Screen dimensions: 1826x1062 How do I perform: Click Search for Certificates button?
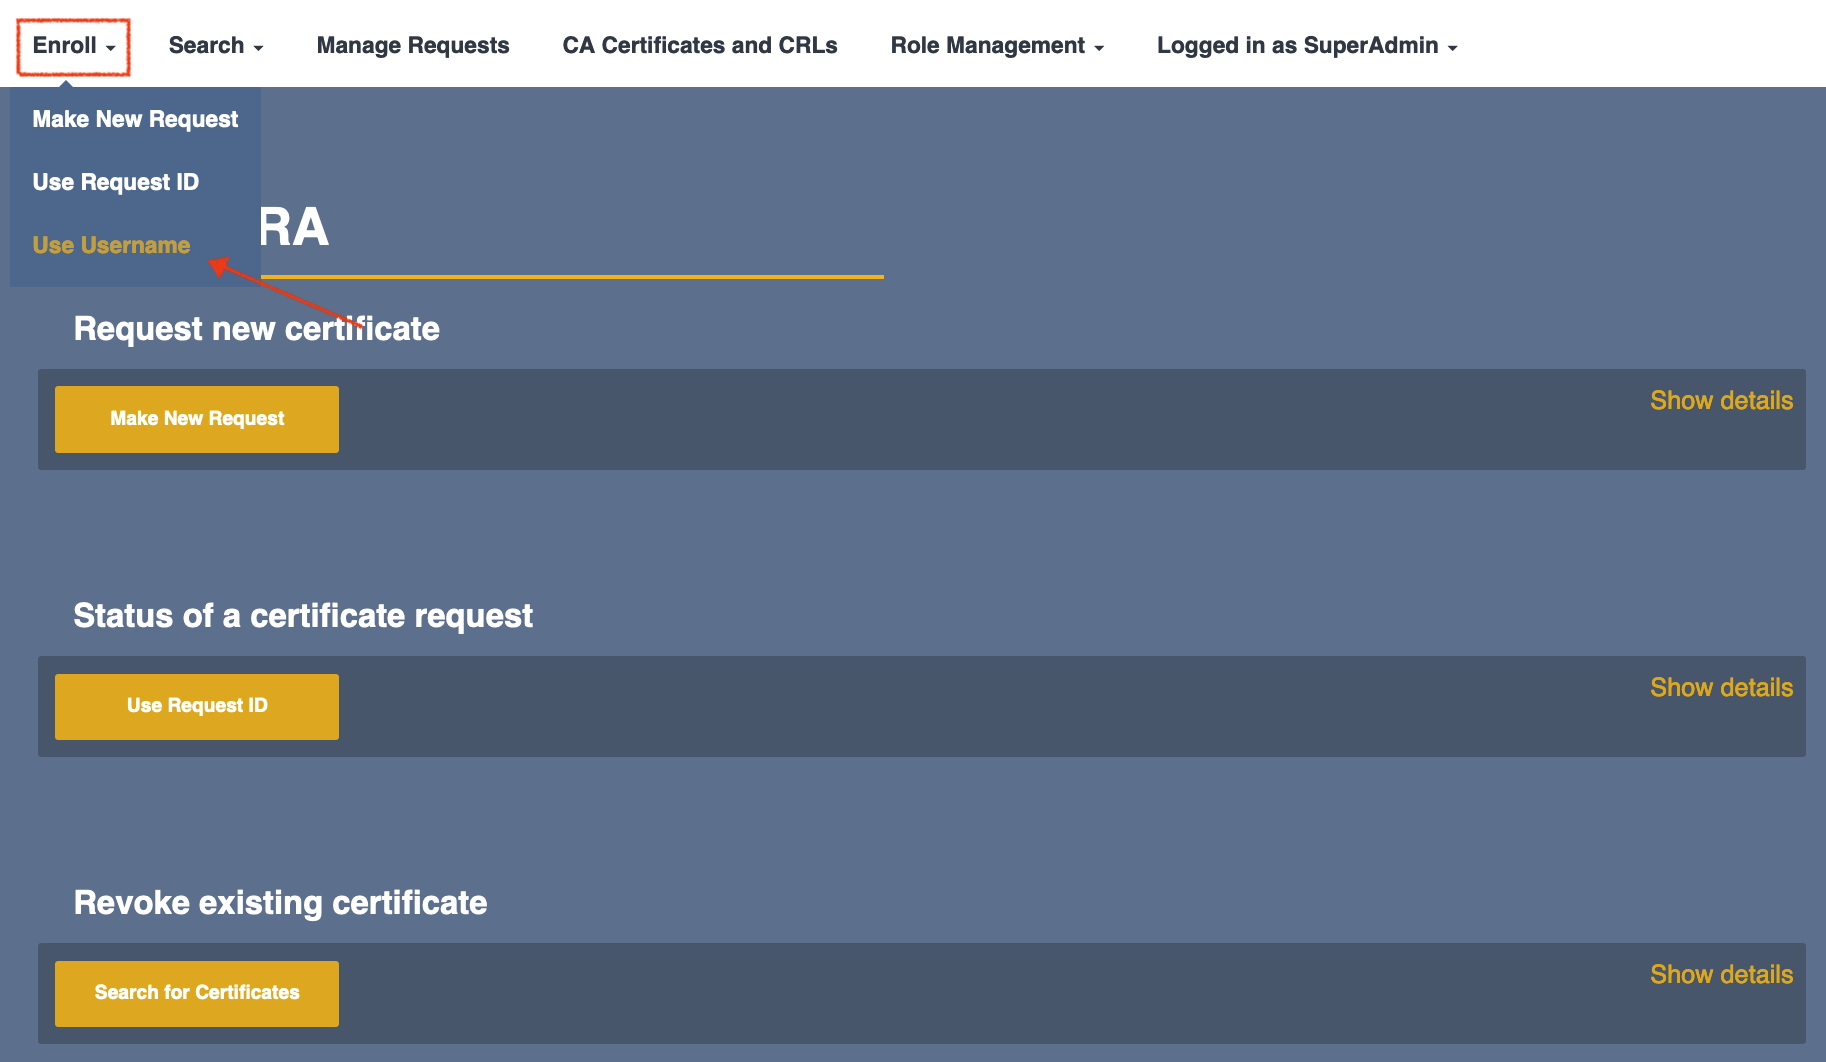click(197, 993)
